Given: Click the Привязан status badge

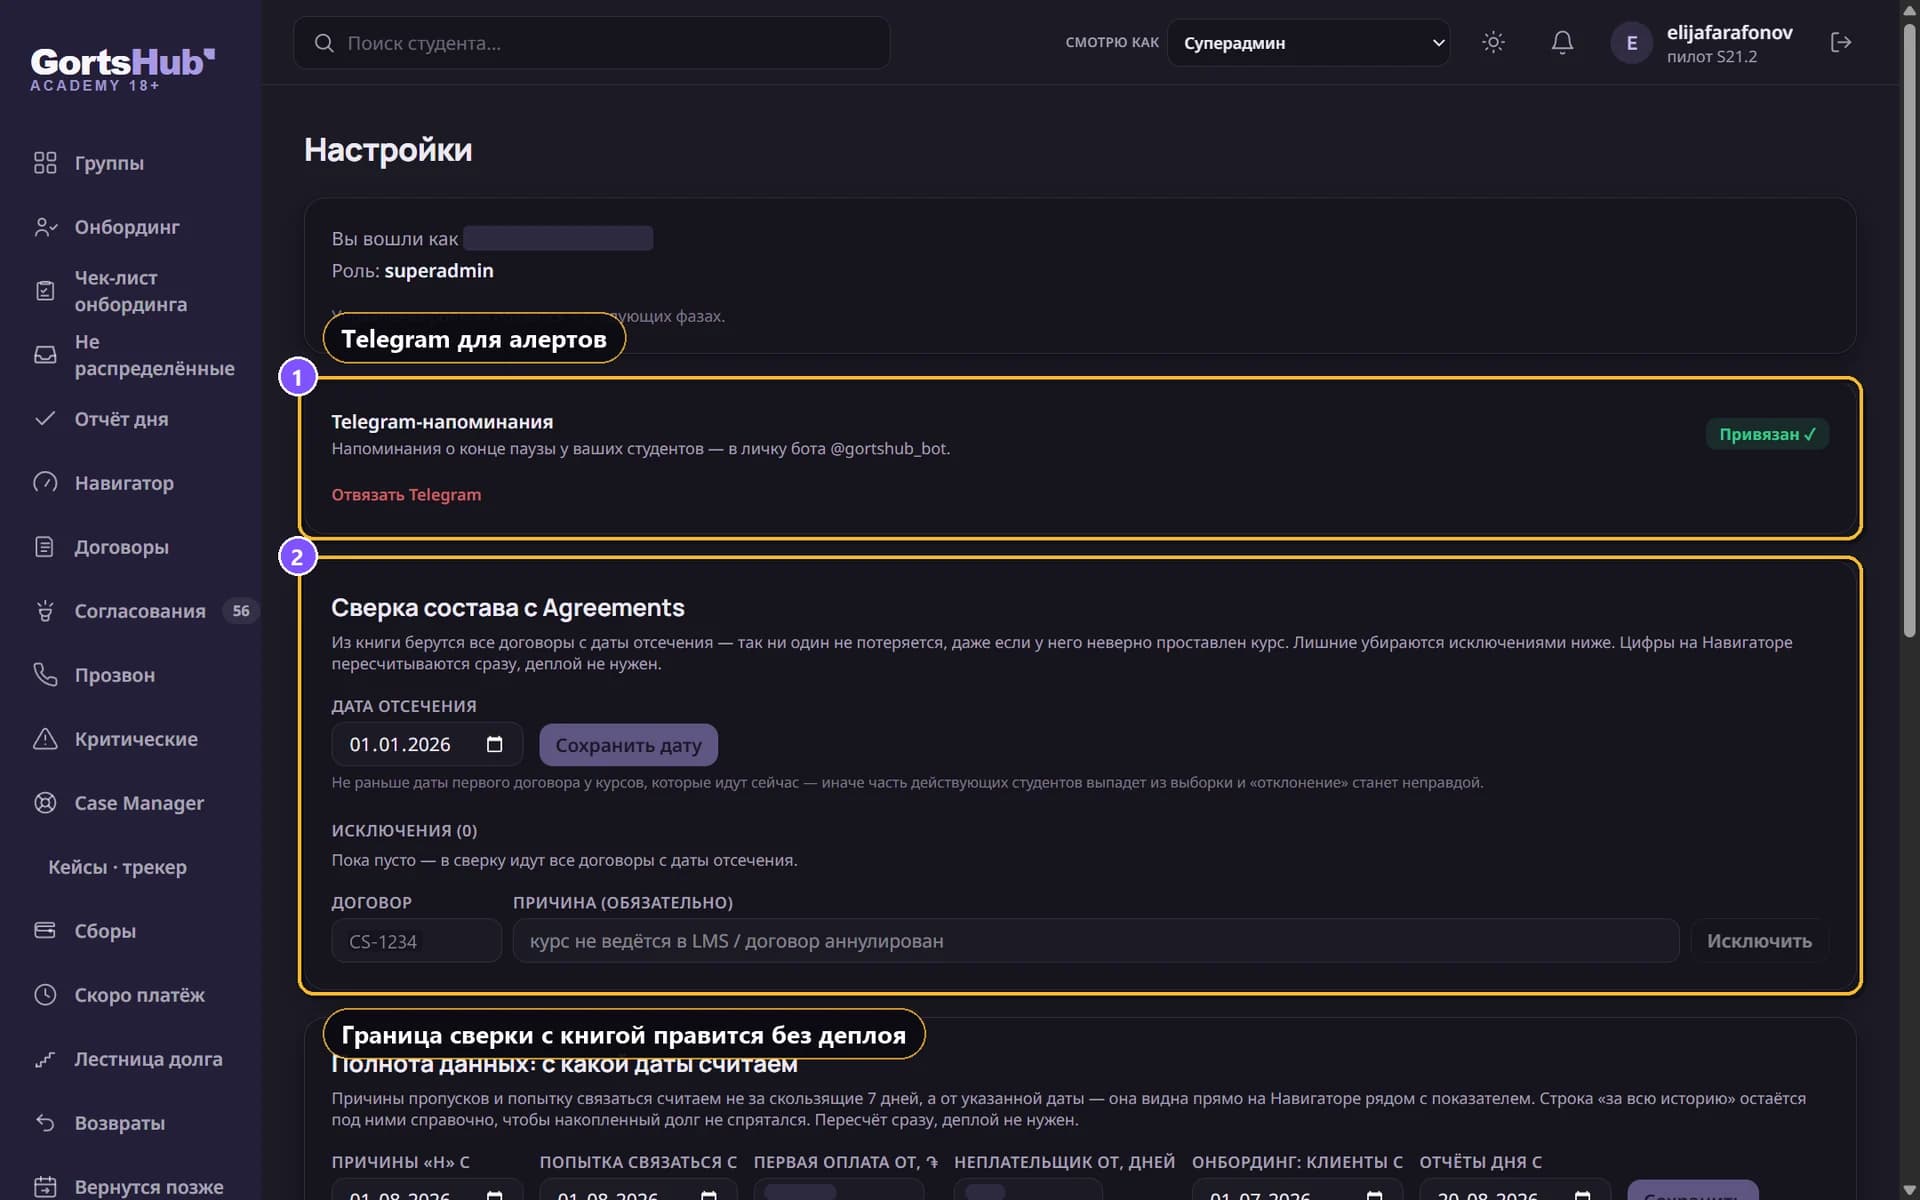Looking at the screenshot, I should click(1767, 434).
